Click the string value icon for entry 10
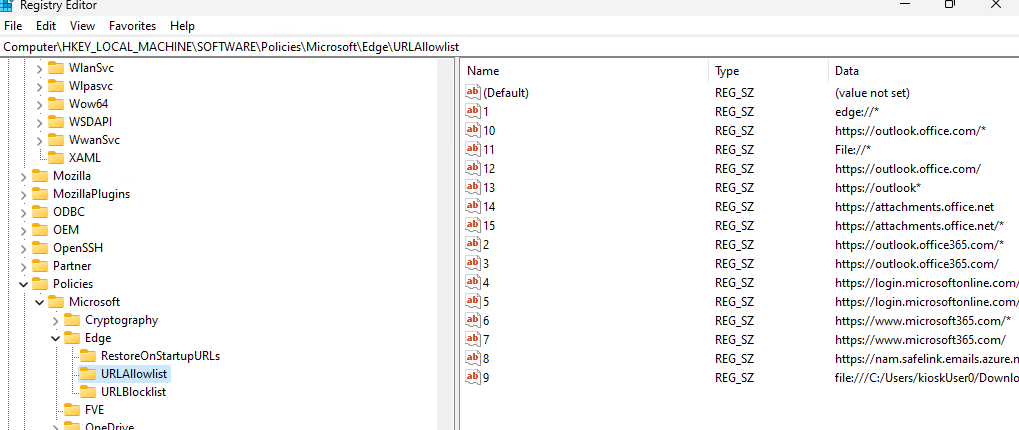This screenshot has height=430, width=1019. click(x=474, y=130)
